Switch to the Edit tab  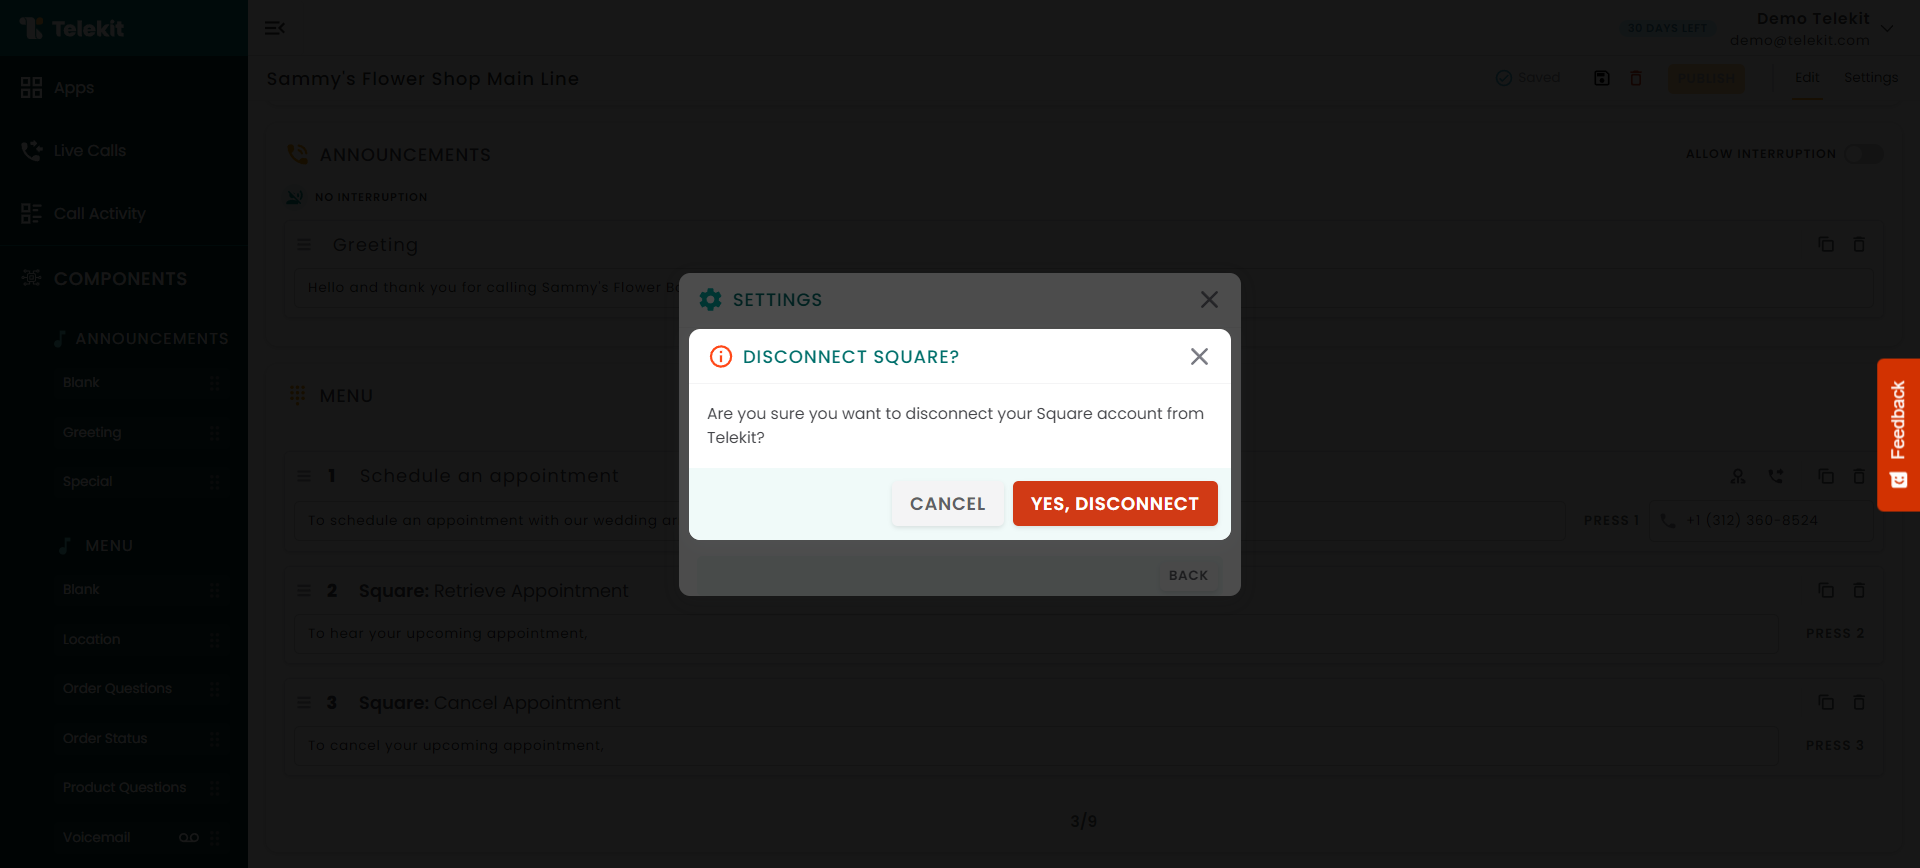coord(1807,78)
